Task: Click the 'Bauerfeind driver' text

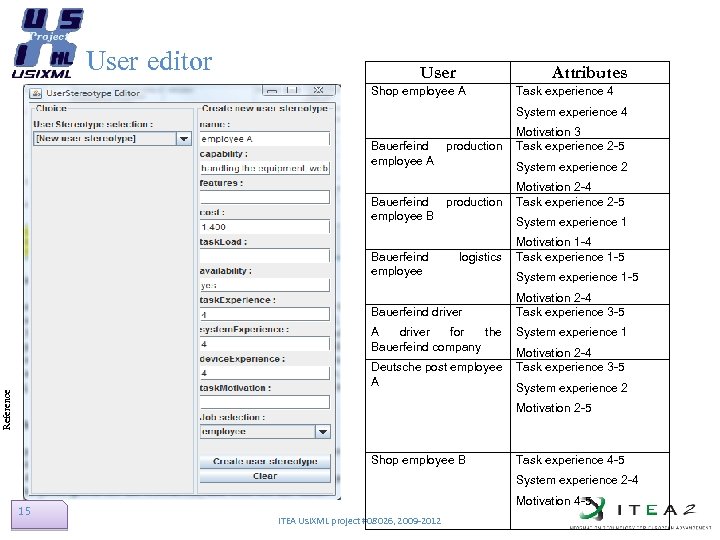Action: click(x=416, y=312)
